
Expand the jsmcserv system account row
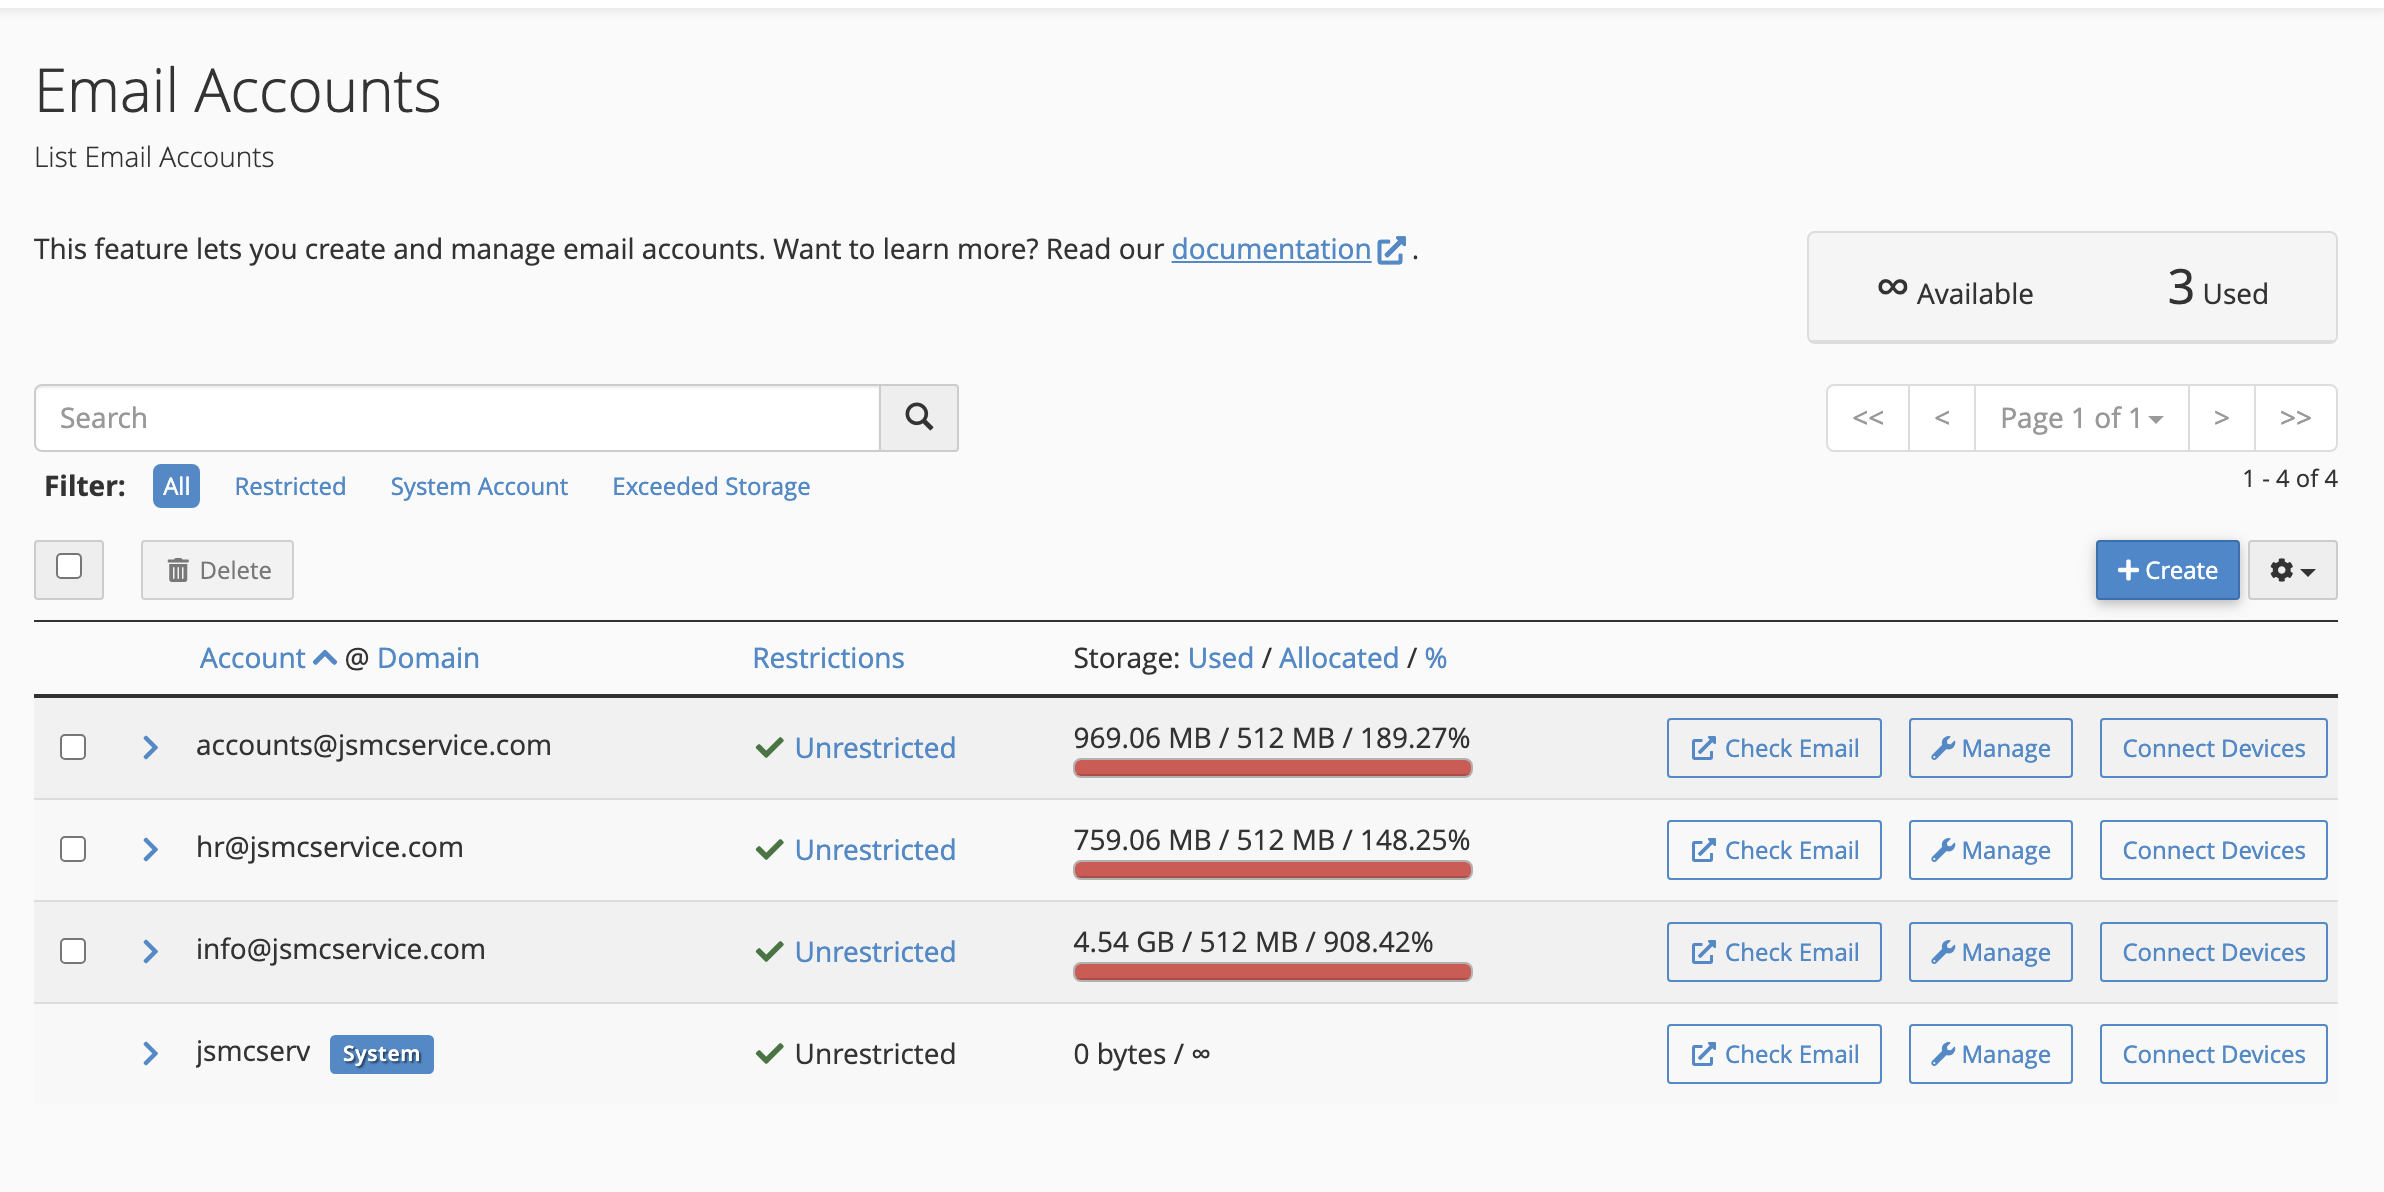tap(150, 1053)
